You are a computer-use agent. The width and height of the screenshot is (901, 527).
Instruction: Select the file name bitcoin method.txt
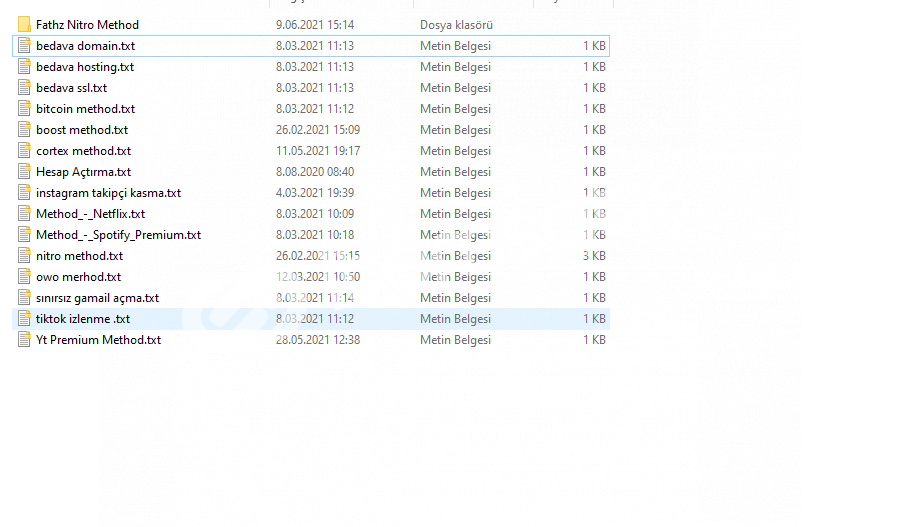(86, 109)
